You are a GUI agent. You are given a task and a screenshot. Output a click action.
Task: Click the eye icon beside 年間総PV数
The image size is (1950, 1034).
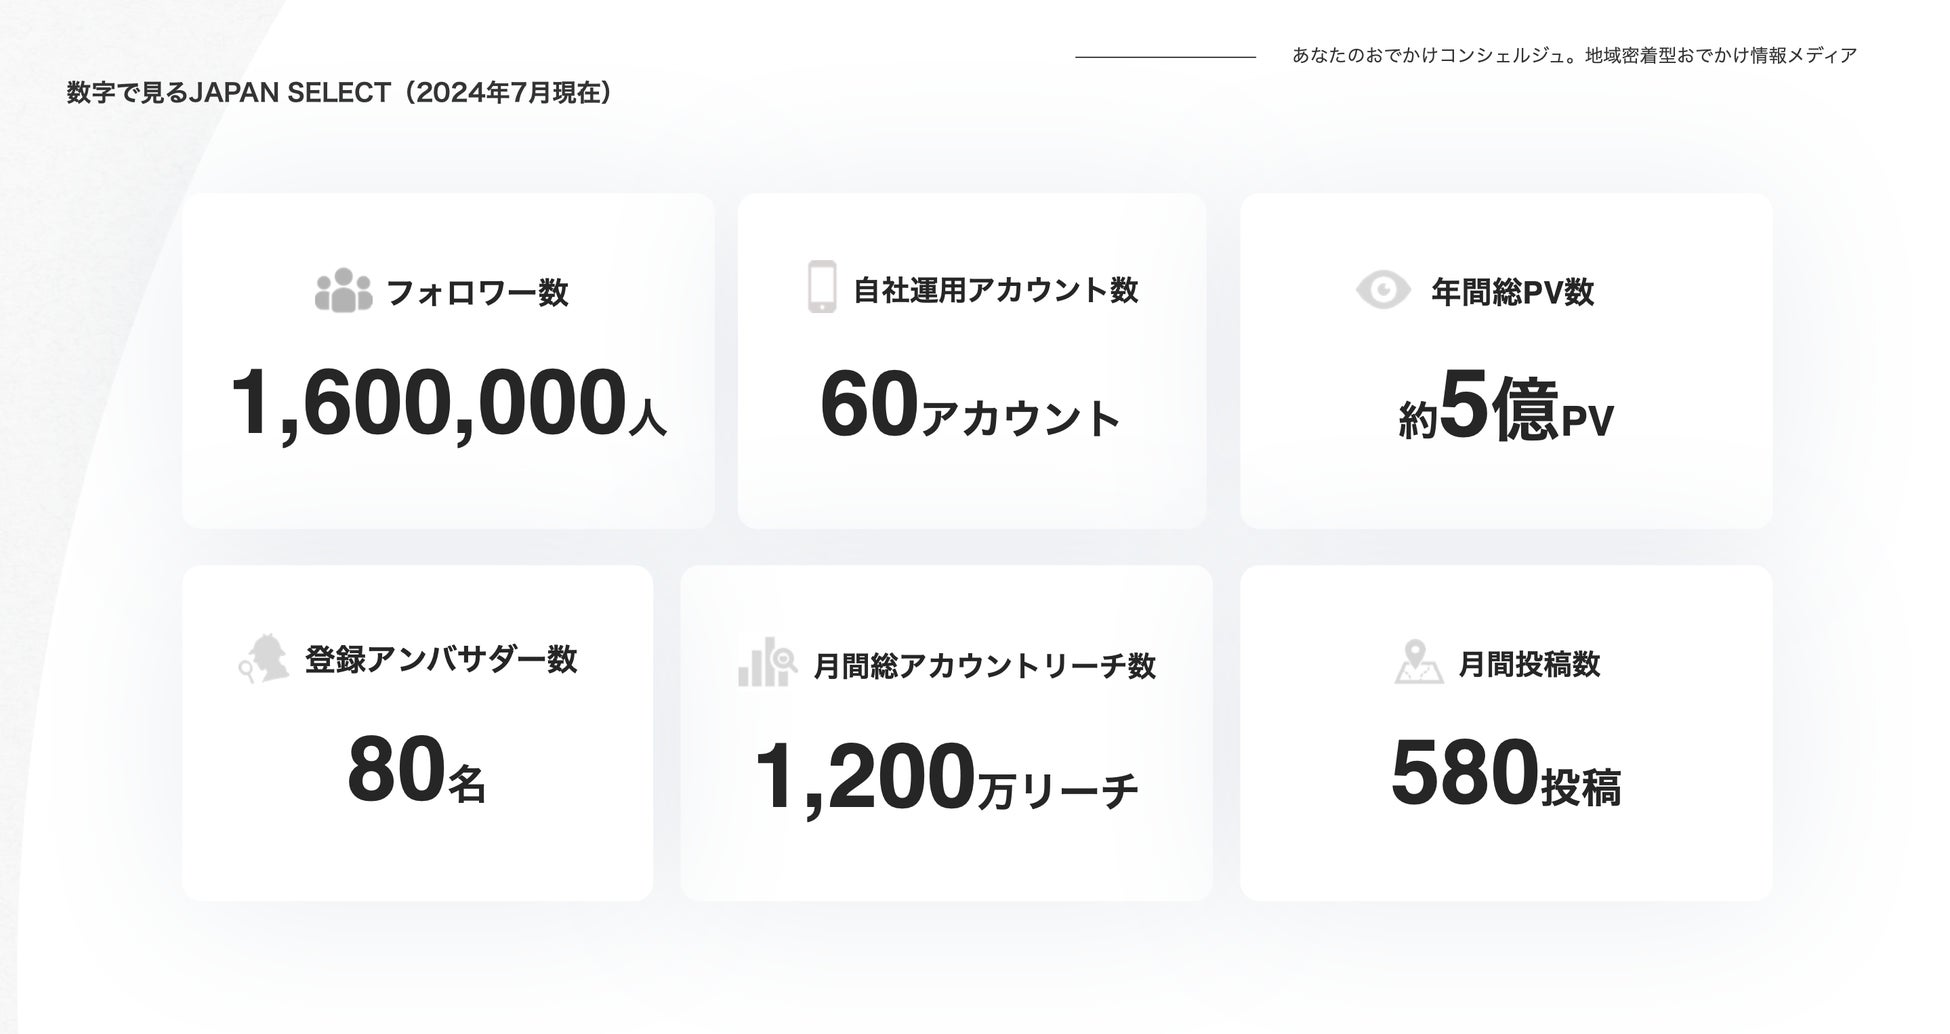tap(1383, 290)
